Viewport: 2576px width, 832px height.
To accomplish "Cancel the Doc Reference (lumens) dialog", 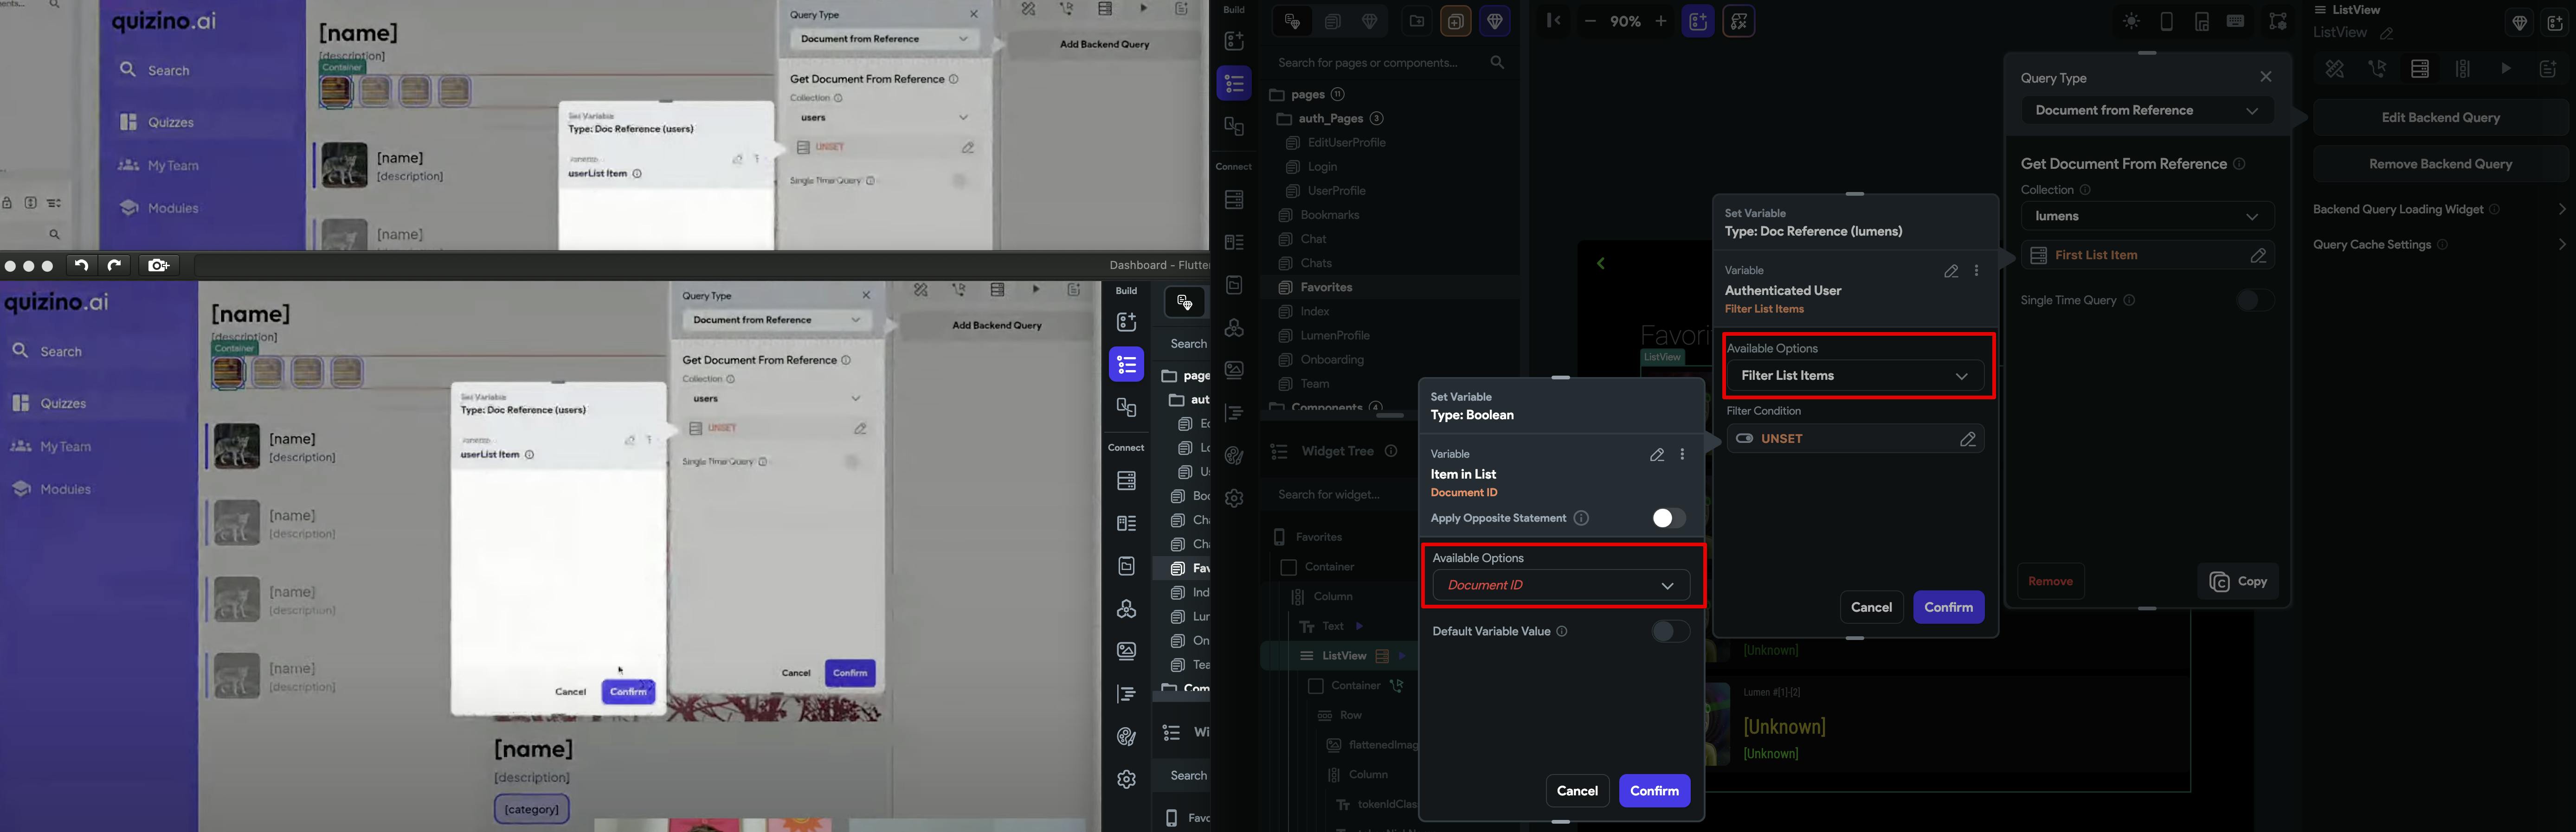I will pos(1871,608).
